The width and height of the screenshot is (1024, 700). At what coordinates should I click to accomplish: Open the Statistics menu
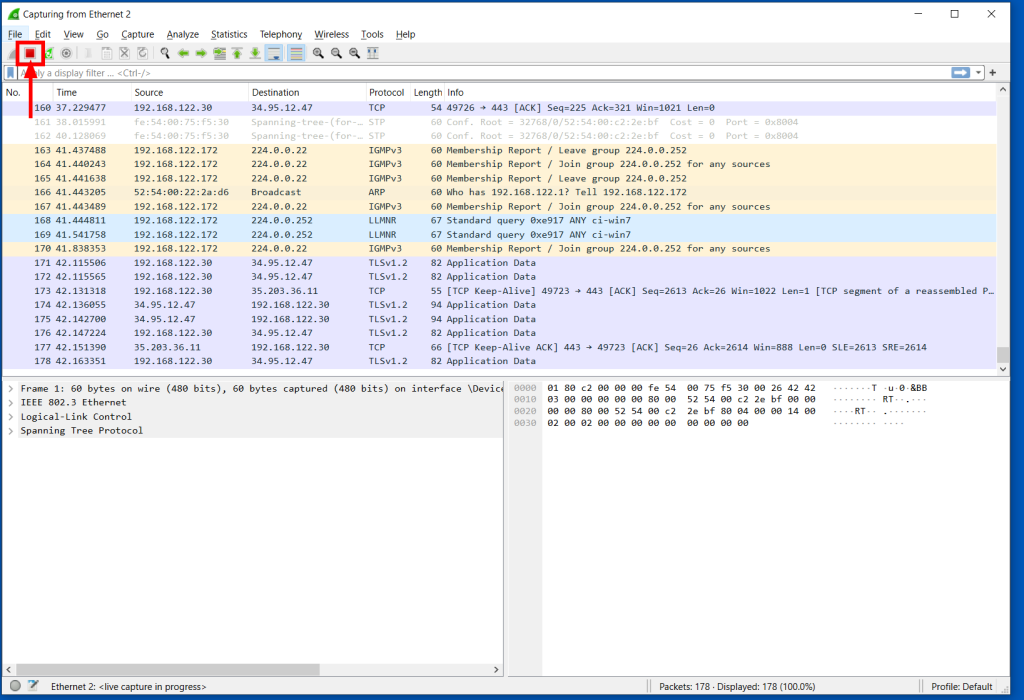pyautogui.click(x=229, y=34)
